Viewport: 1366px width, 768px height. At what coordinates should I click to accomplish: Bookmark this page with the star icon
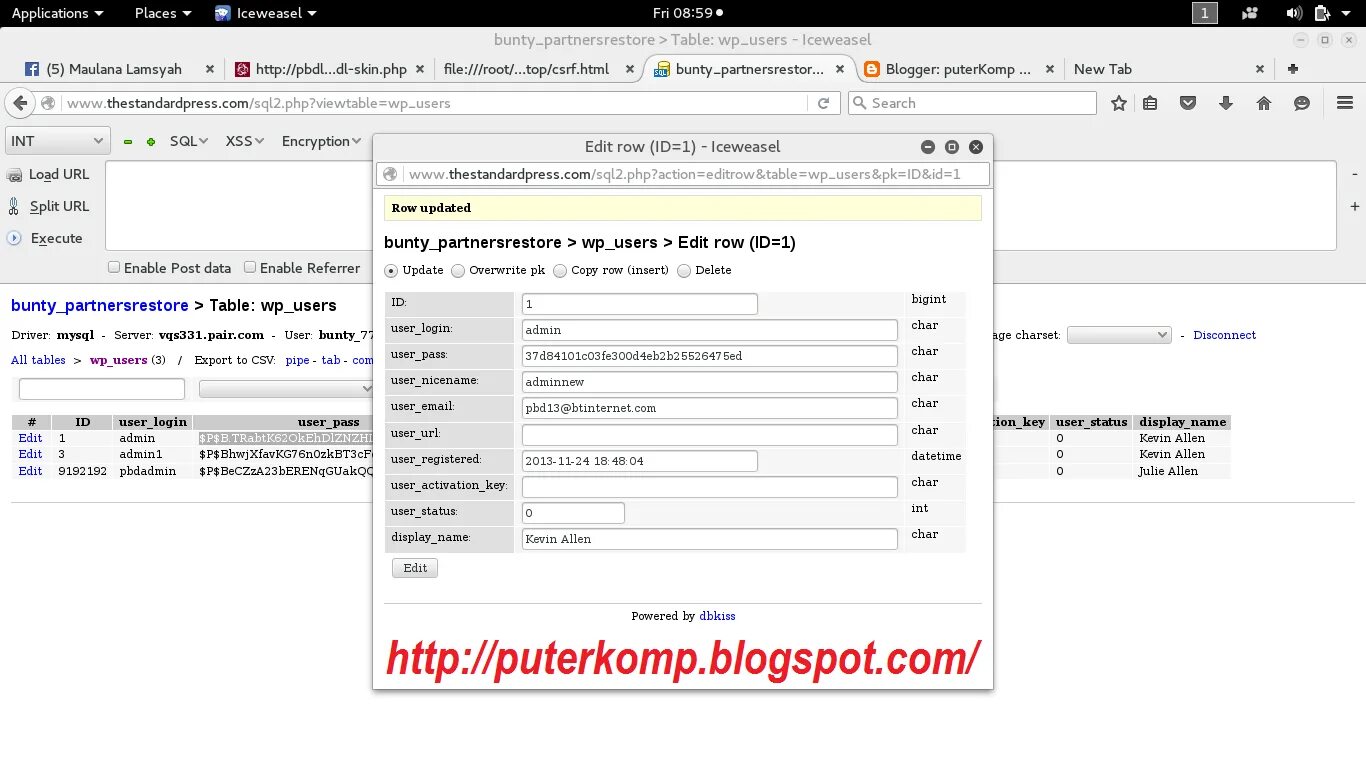(1119, 103)
